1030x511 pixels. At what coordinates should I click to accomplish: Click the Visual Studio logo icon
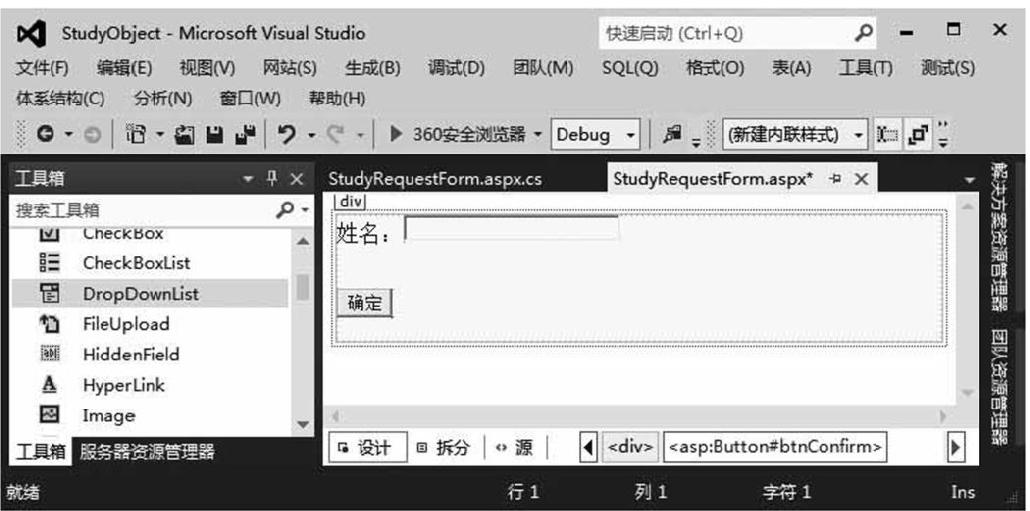tap(32, 33)
